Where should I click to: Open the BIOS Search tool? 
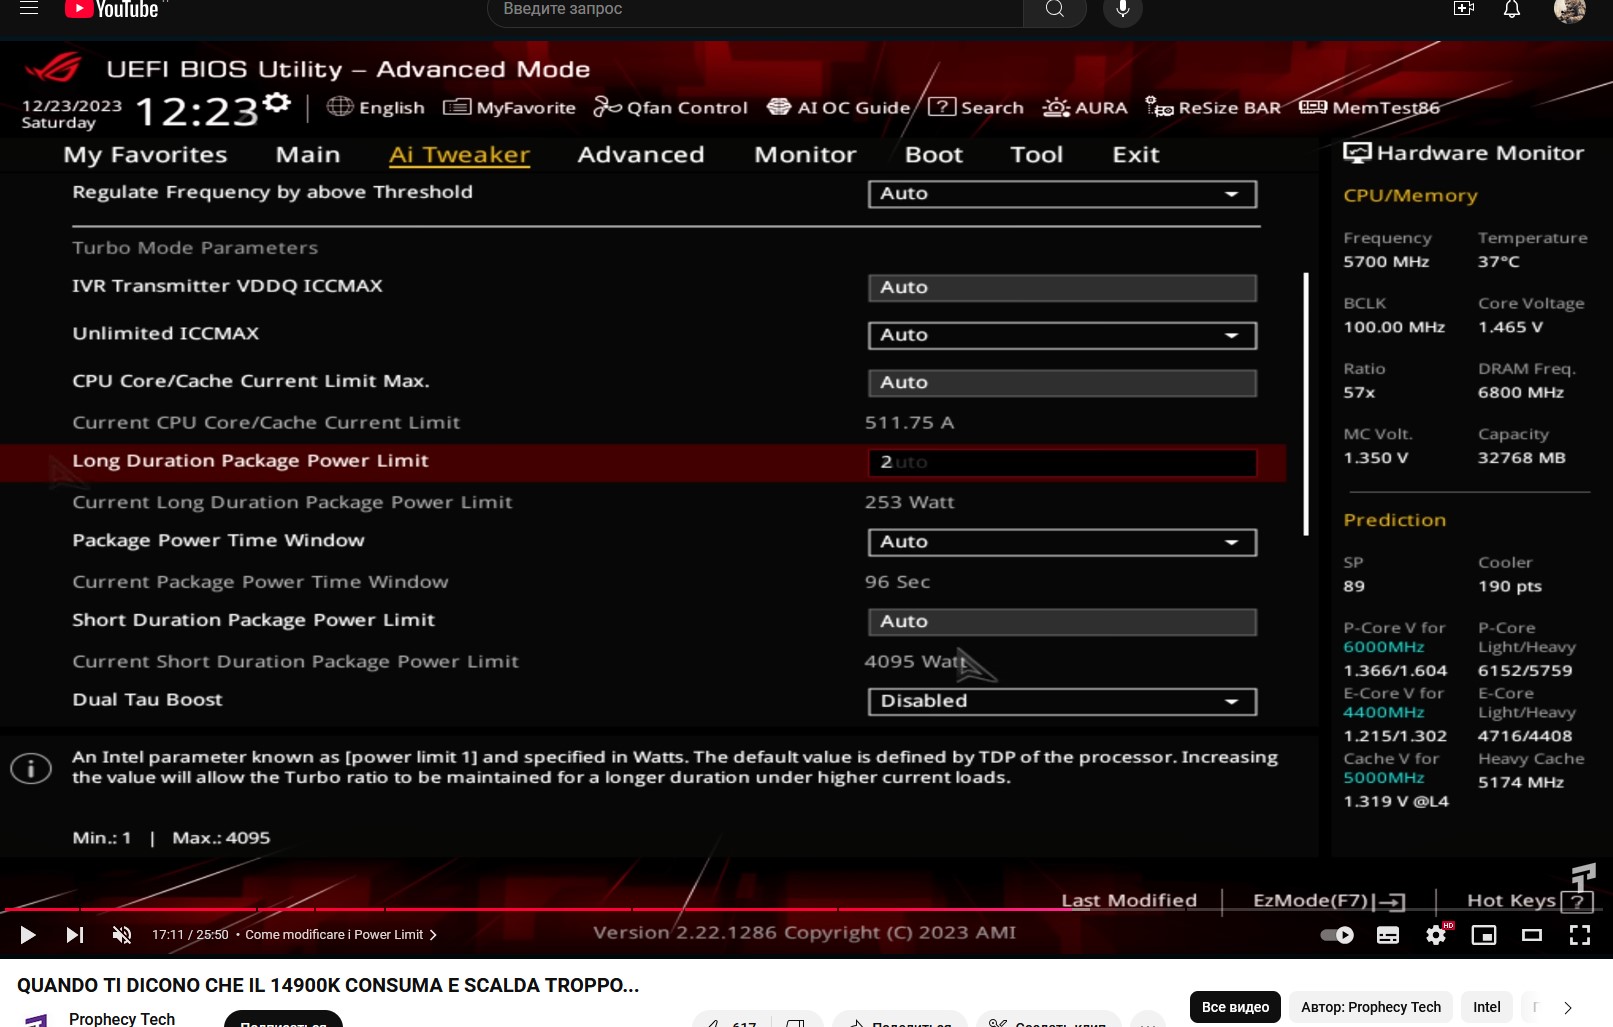(976, 107)
